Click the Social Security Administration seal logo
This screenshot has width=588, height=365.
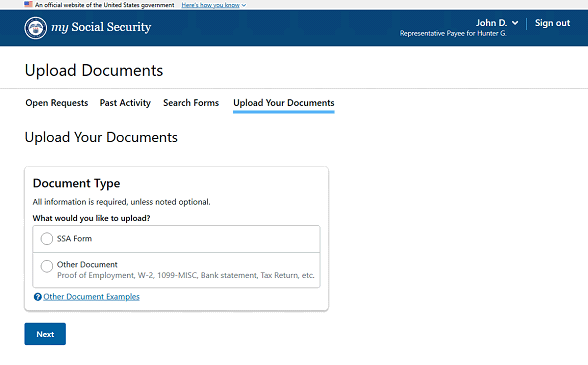36,28
